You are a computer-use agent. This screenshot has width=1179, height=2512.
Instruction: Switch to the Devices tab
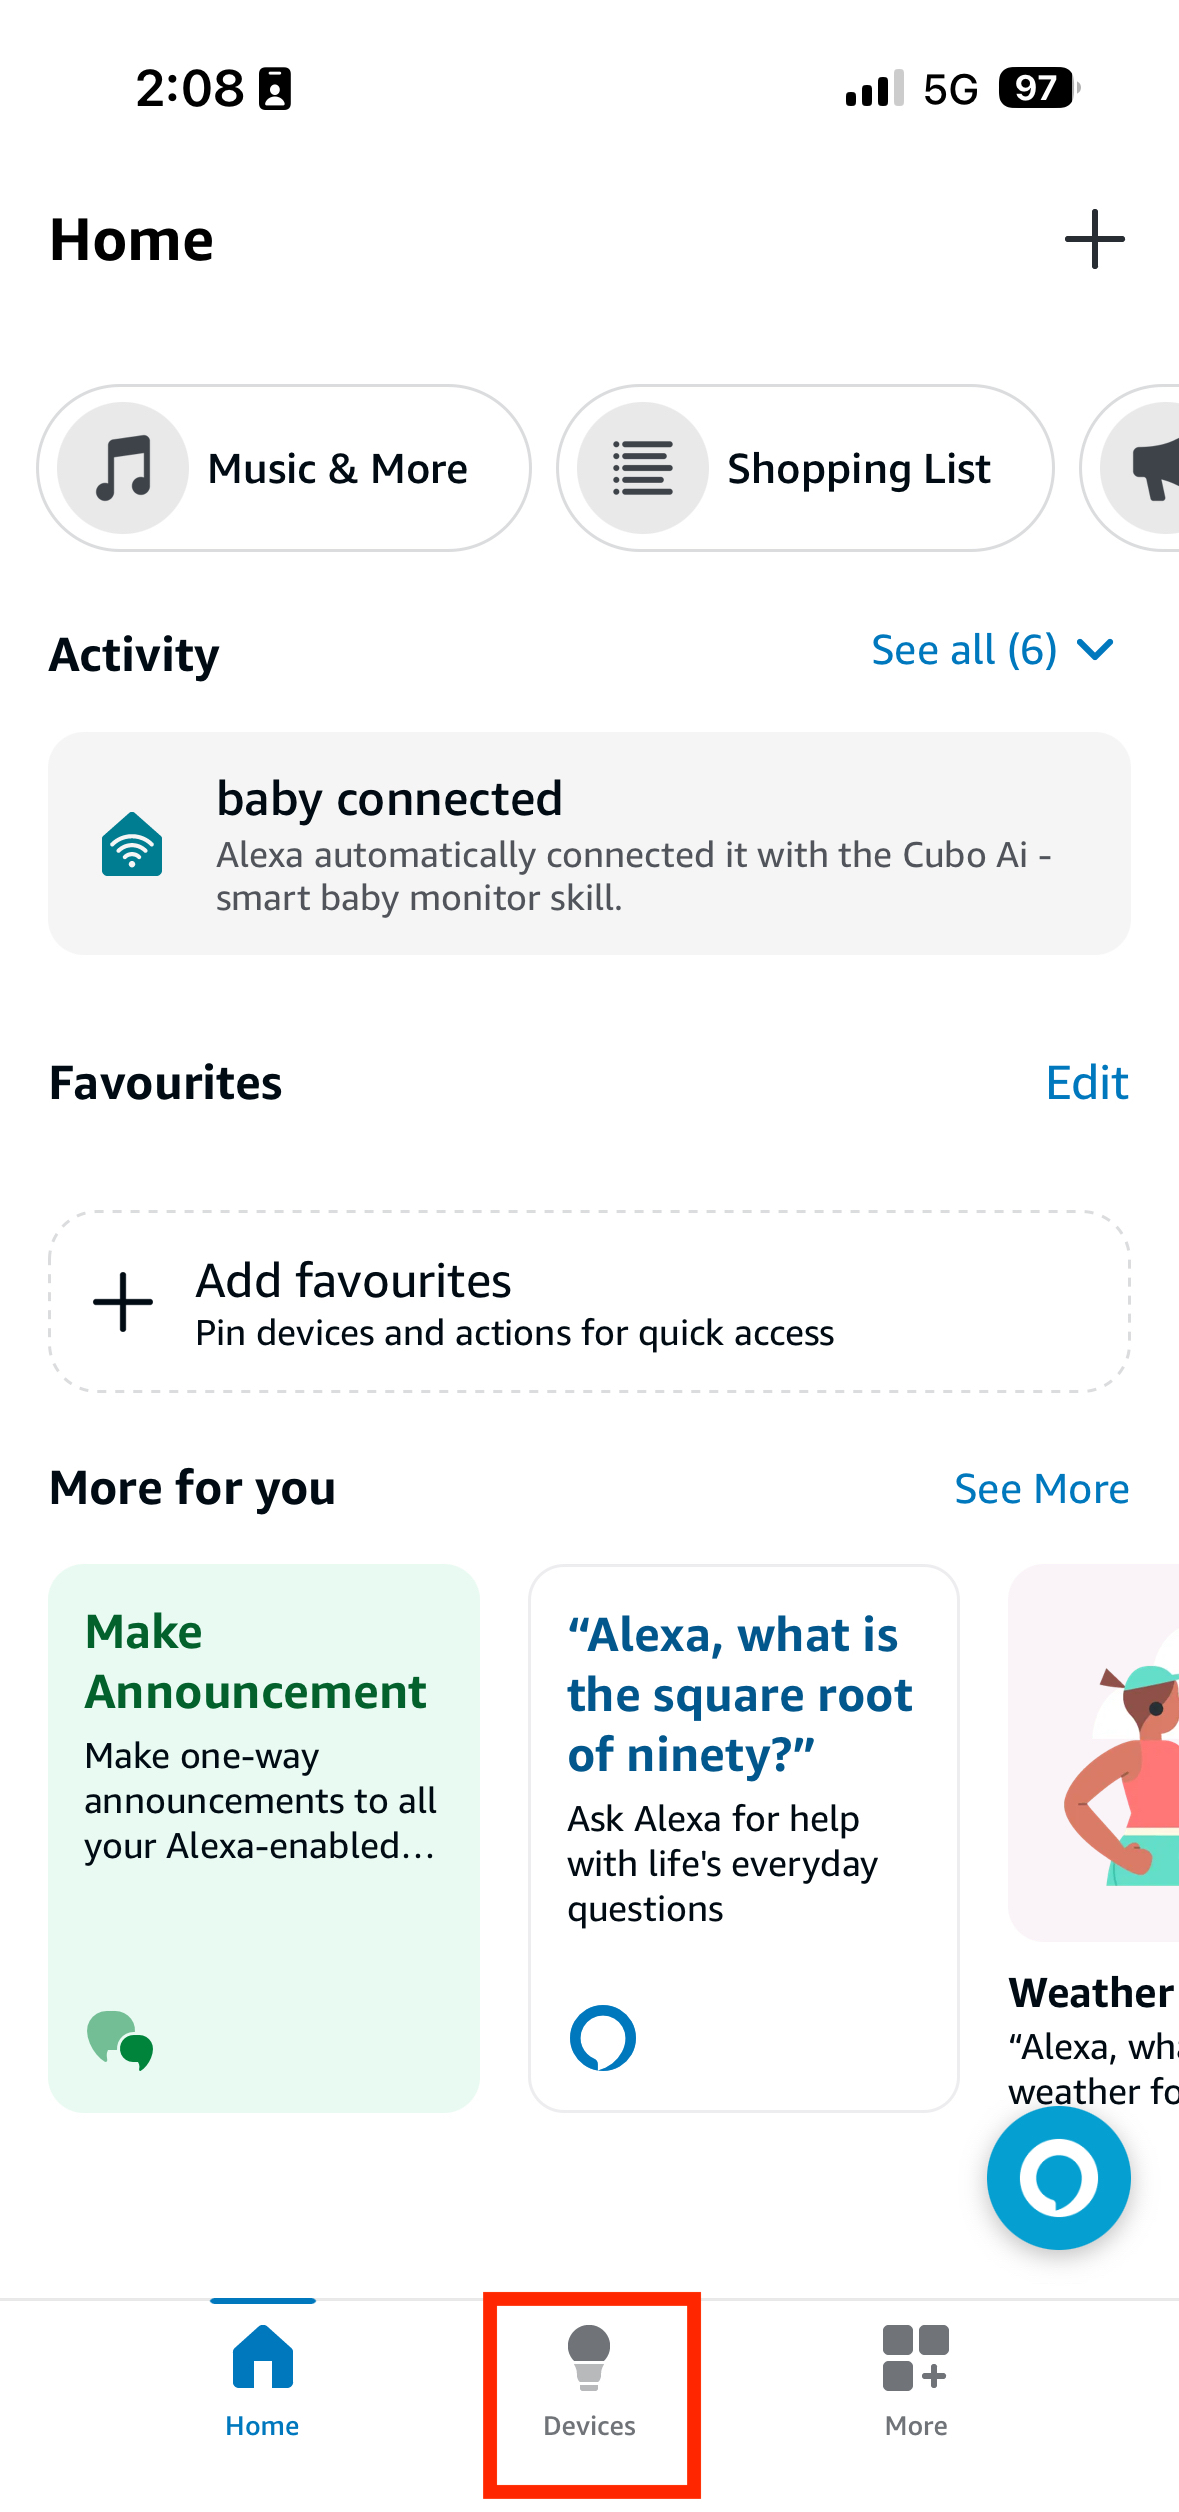click(x=590, y=2384)
